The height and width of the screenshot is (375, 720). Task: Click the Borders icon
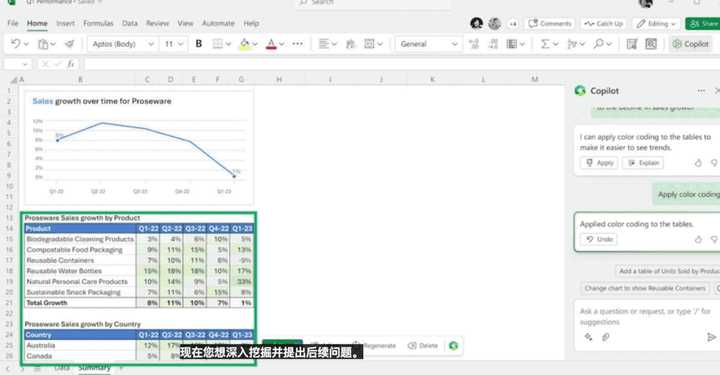click(x=217, y=44)
